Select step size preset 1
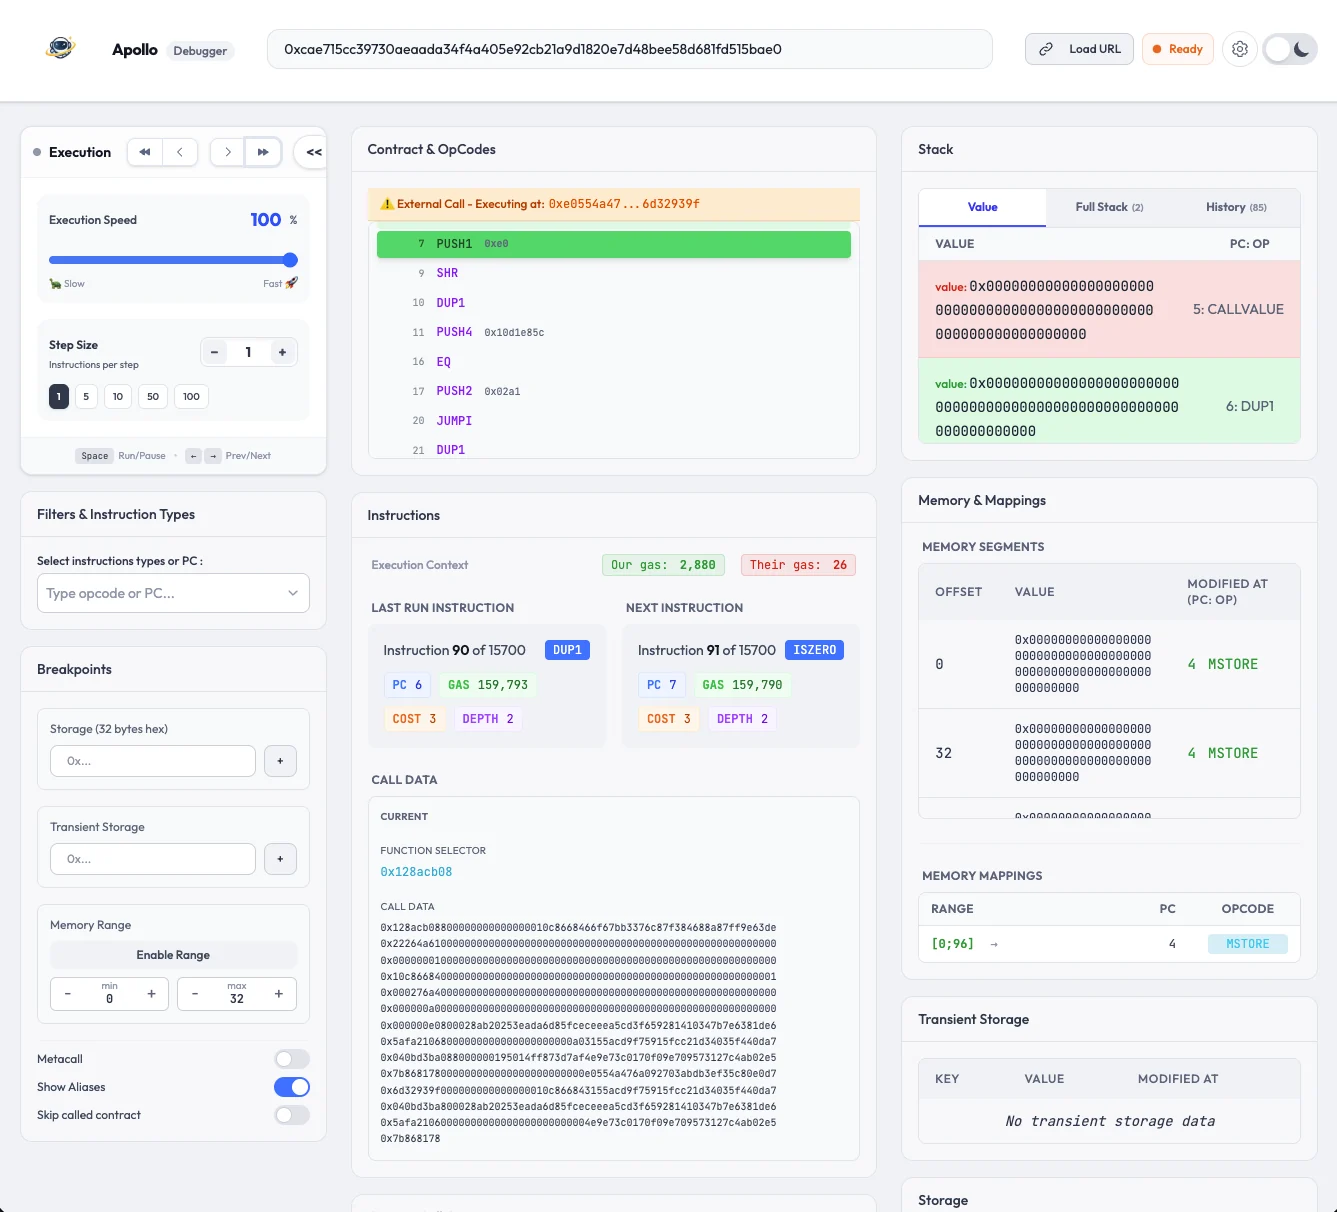 coord(59,396)
